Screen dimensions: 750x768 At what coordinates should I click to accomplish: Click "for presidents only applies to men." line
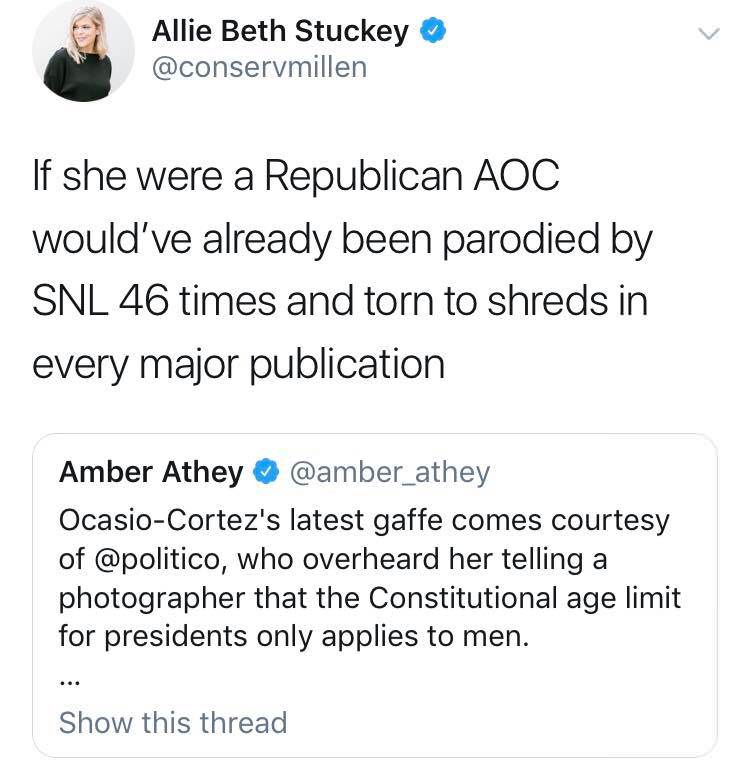pyautogui.click(x=293, y=635)
